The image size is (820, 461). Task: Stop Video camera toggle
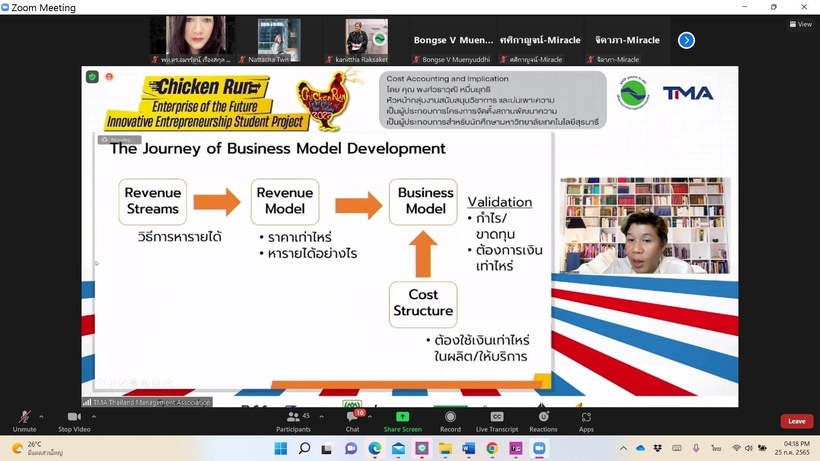click(74, 421)
